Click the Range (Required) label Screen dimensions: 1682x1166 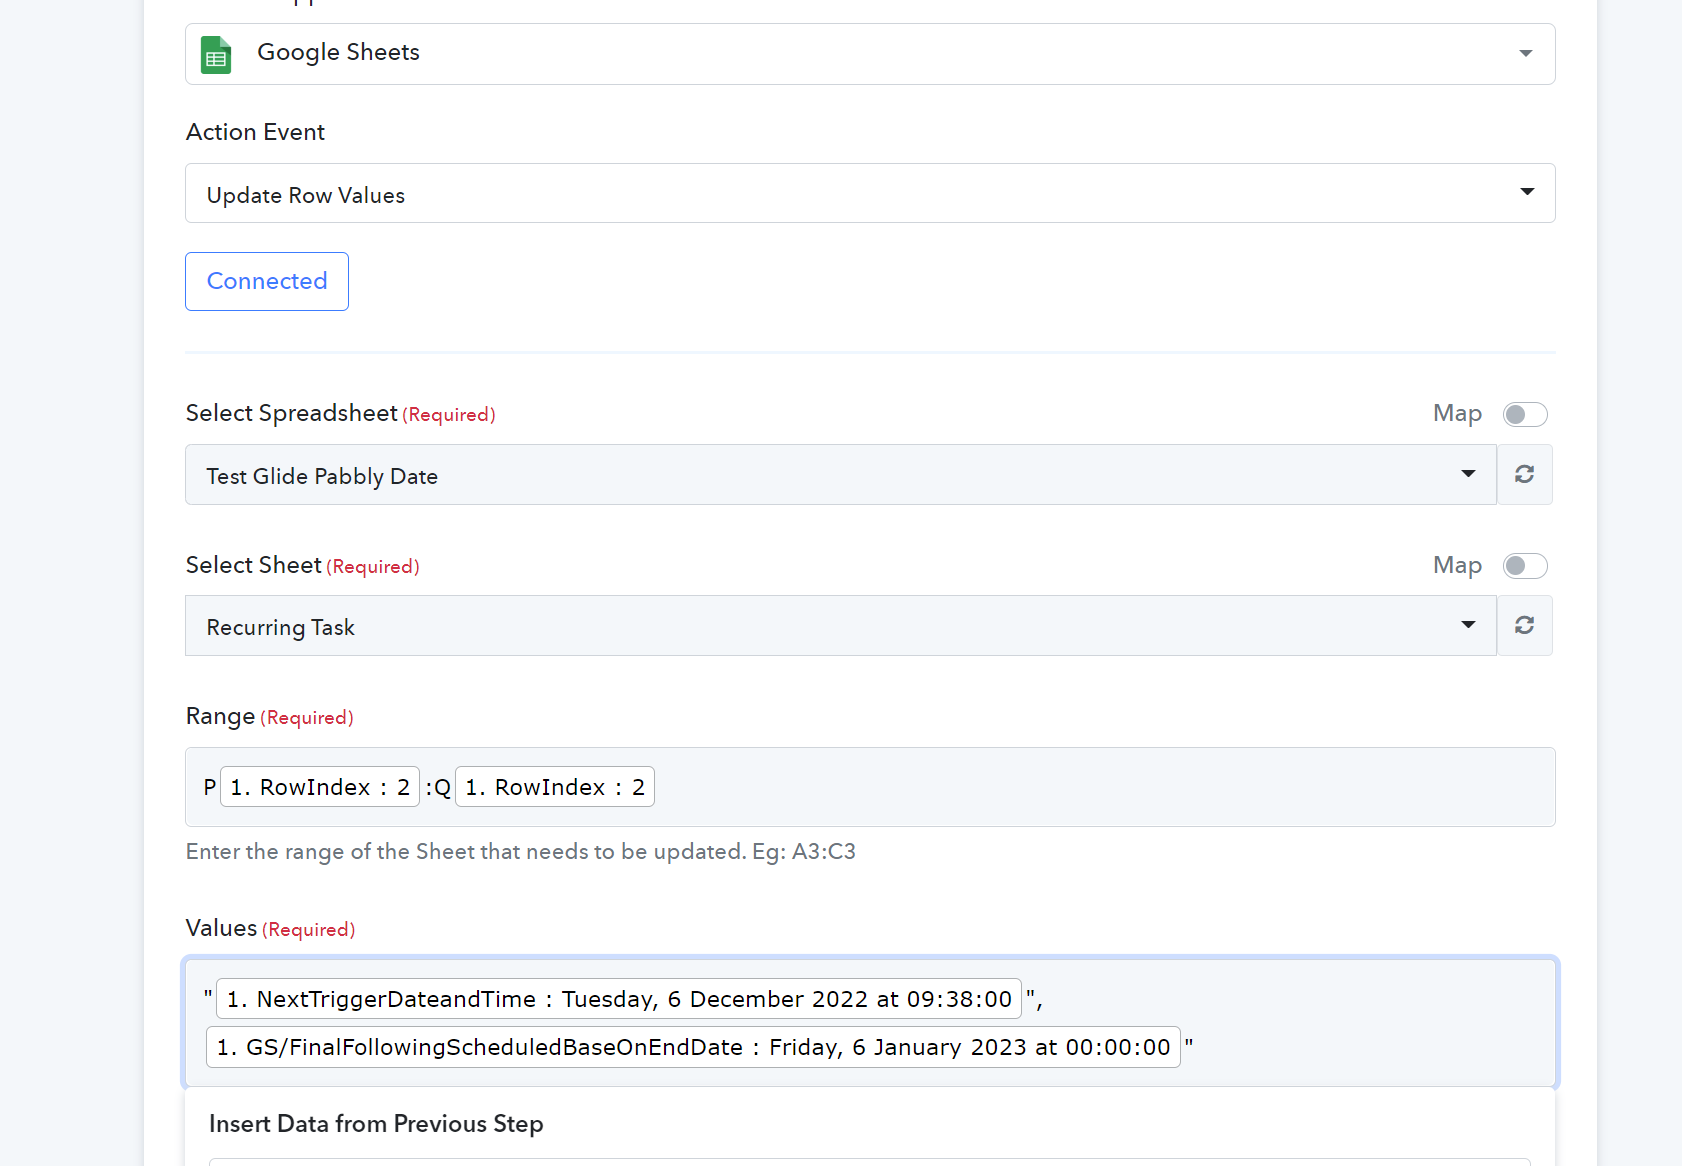[x=269, y=716]
